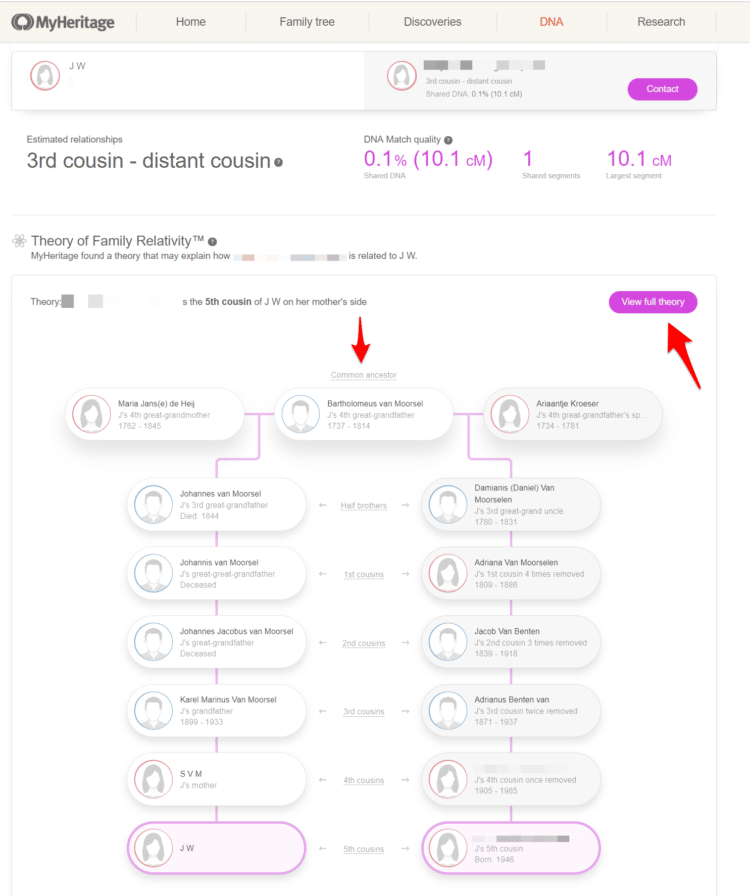The width and height of the screenshot is (750, 896).
Task: Click the 5th cousins link
Action: point(362,848)
